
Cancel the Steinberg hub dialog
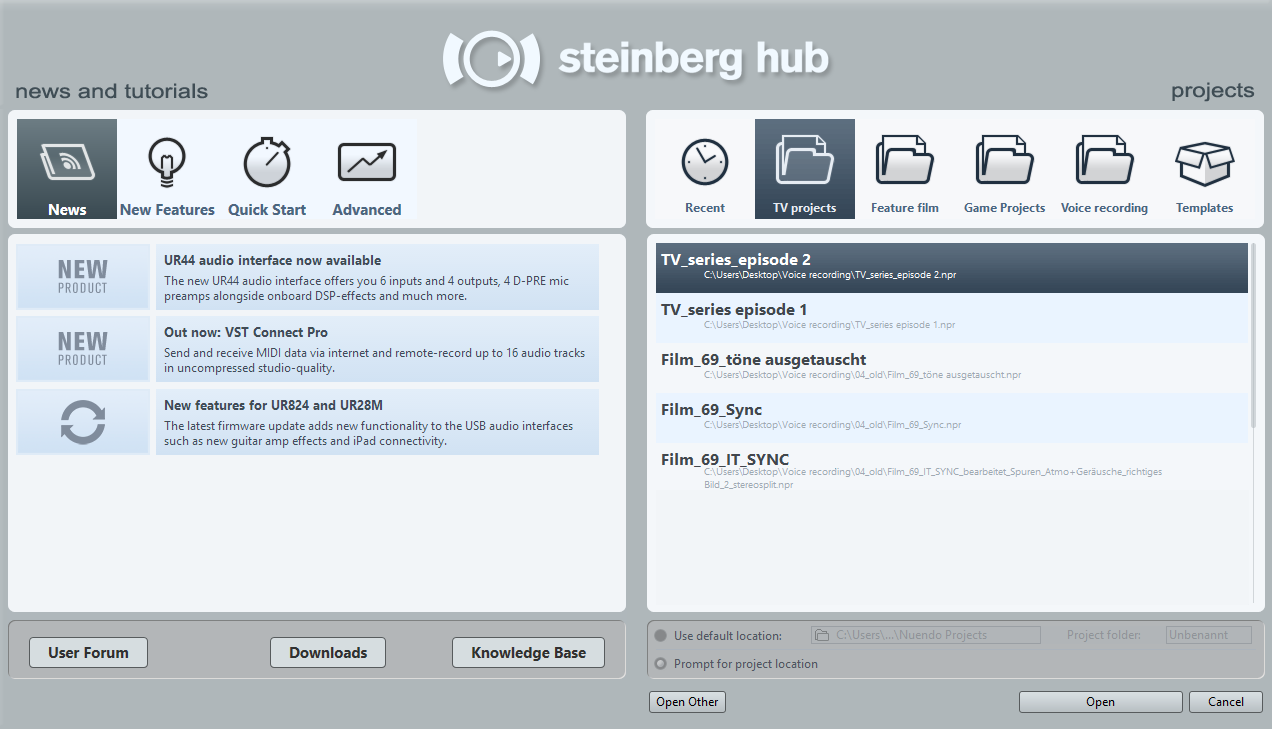(x=1226, y=702)
